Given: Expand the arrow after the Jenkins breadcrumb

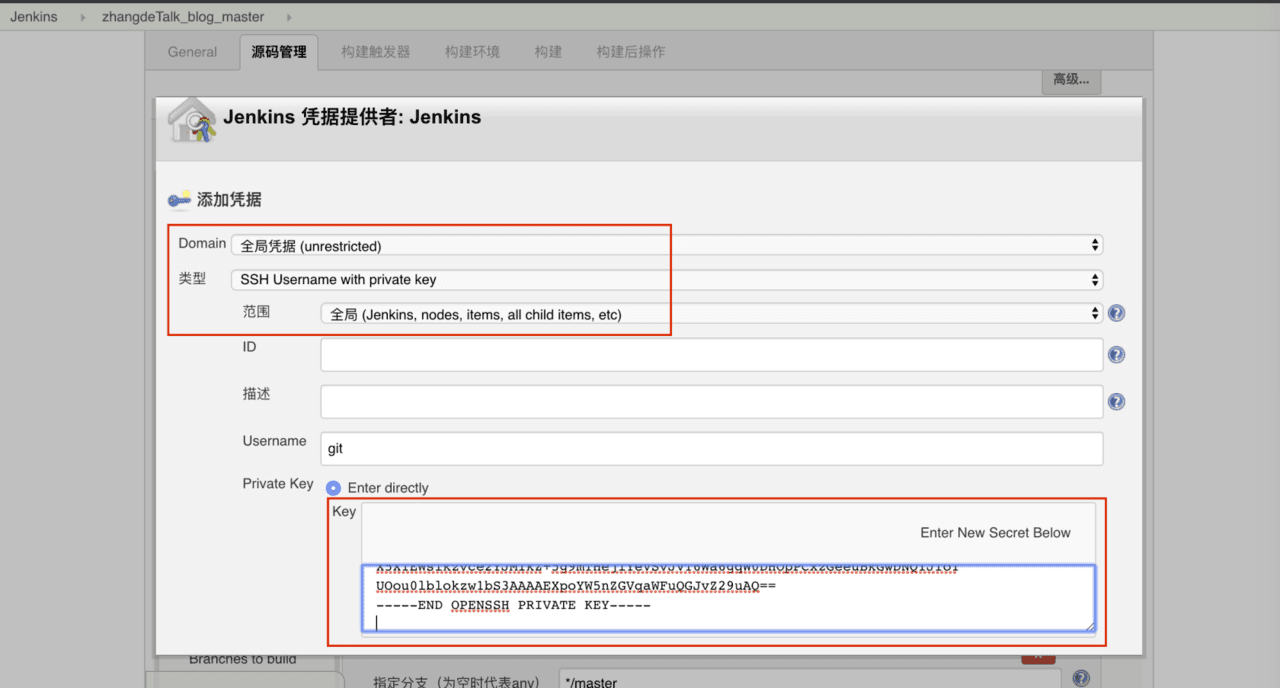Looking at the screenshot, I should click(x=83, y=17).
